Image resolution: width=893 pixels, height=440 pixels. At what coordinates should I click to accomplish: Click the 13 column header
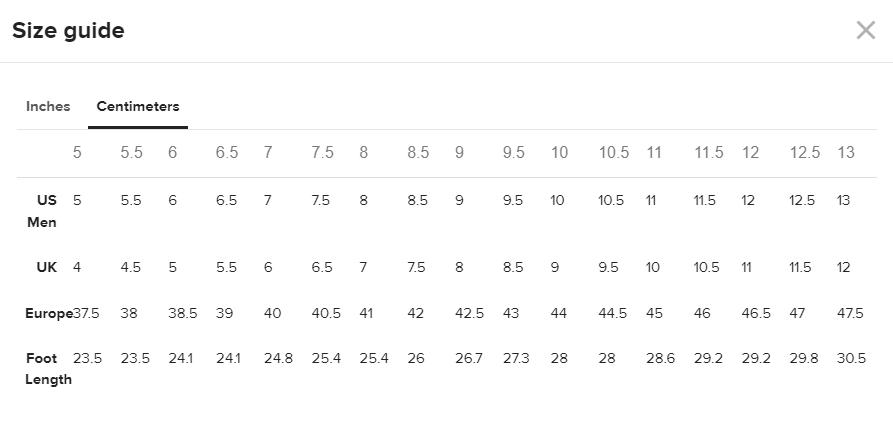[846, 153]
